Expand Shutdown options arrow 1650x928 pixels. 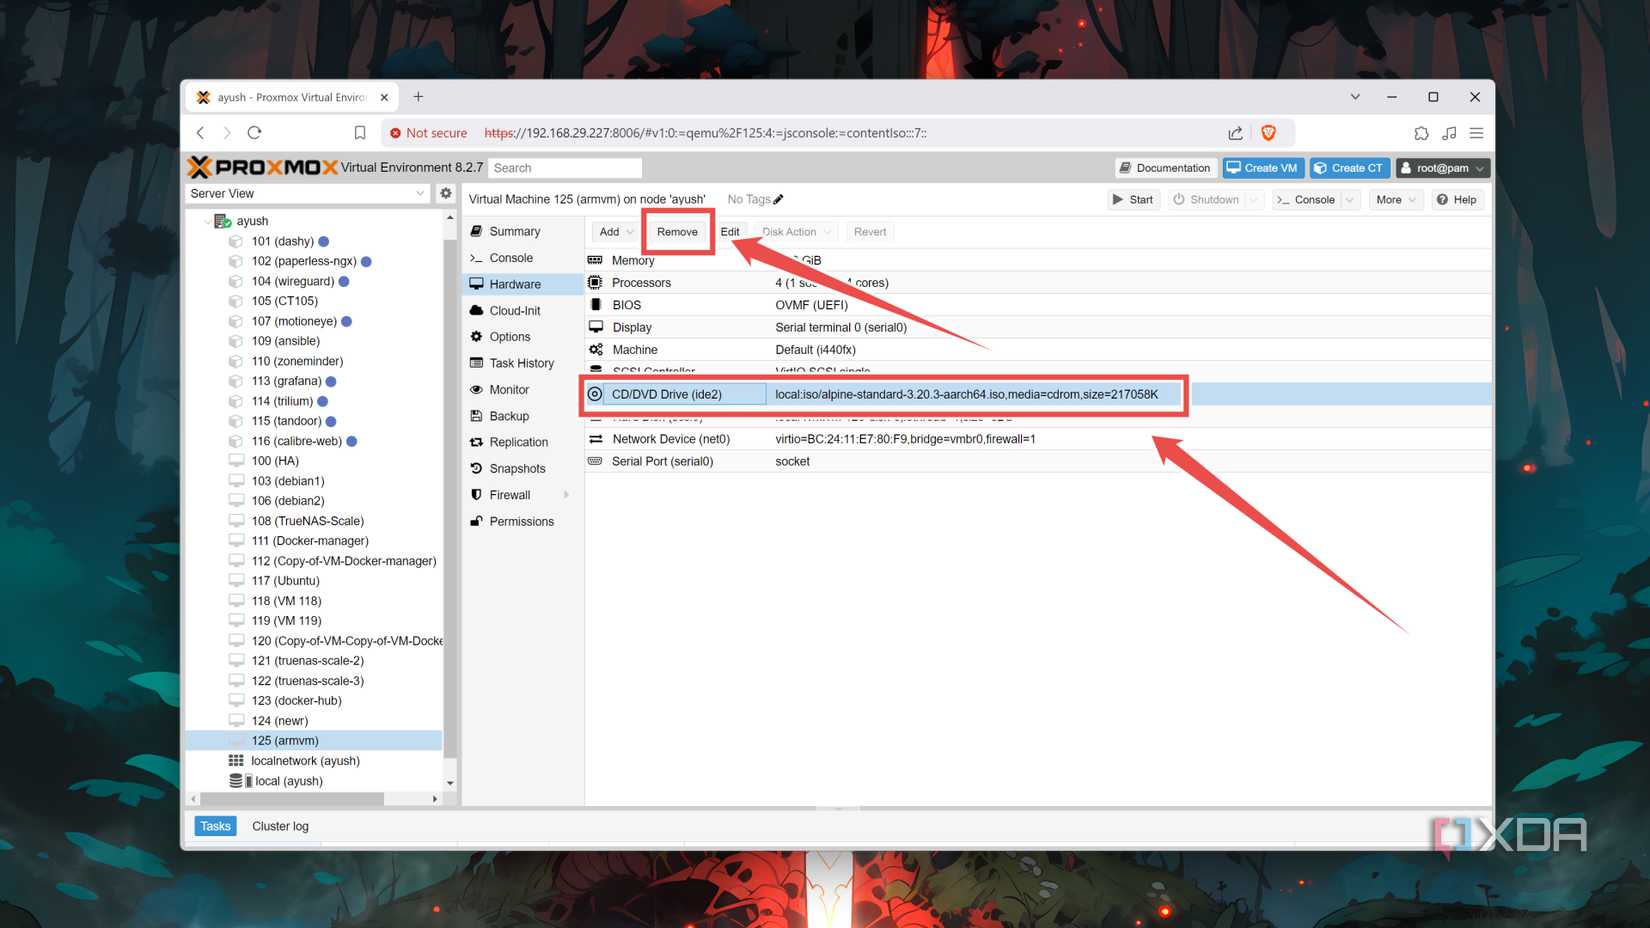(1253, 200)
